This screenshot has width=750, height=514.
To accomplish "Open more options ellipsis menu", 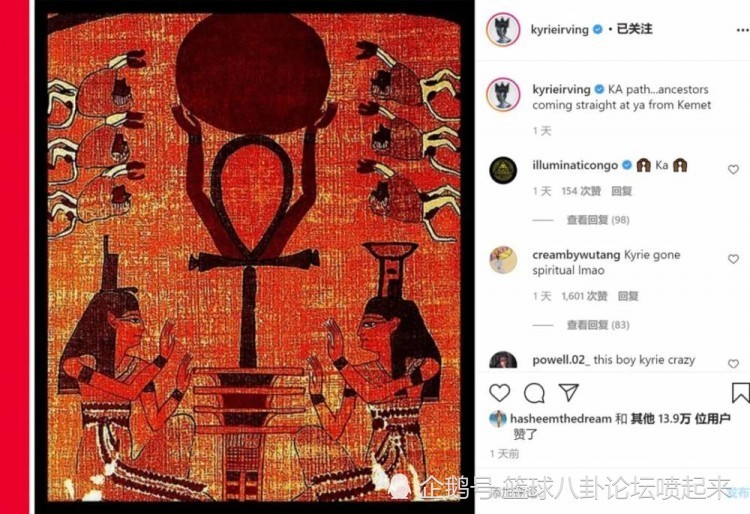I will point(741,30).
